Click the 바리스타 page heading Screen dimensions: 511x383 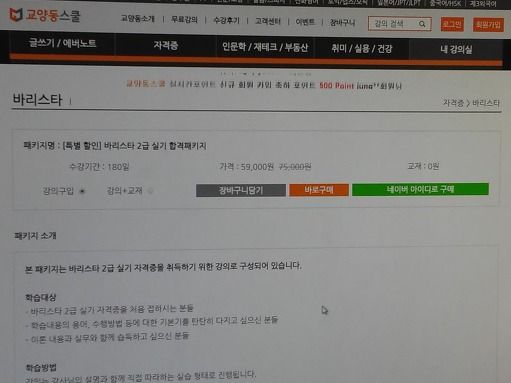coord(37,100)
